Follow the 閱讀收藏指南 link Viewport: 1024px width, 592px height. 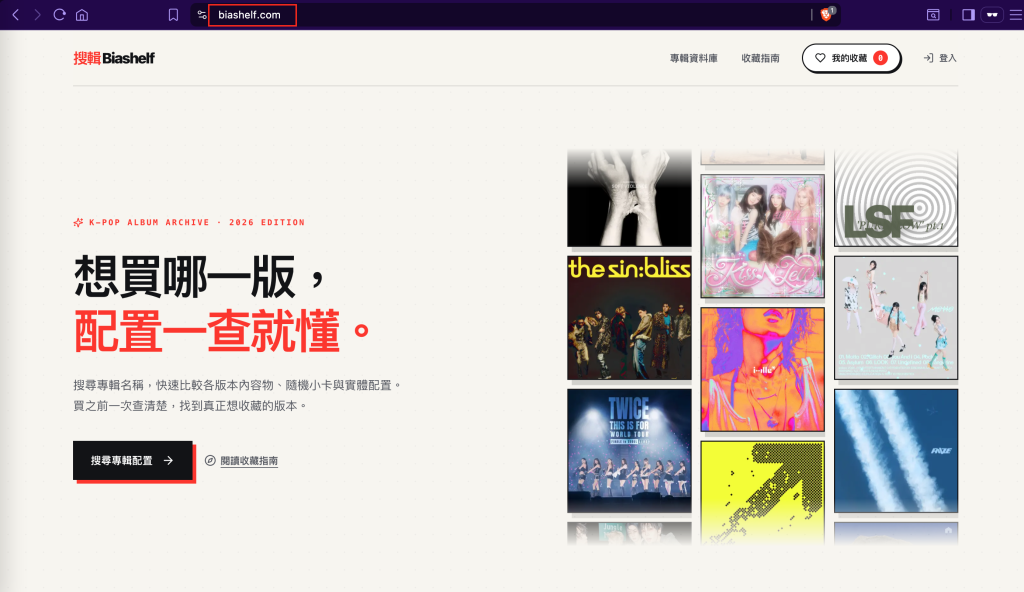pyautogui.click(x=249, y=461)
